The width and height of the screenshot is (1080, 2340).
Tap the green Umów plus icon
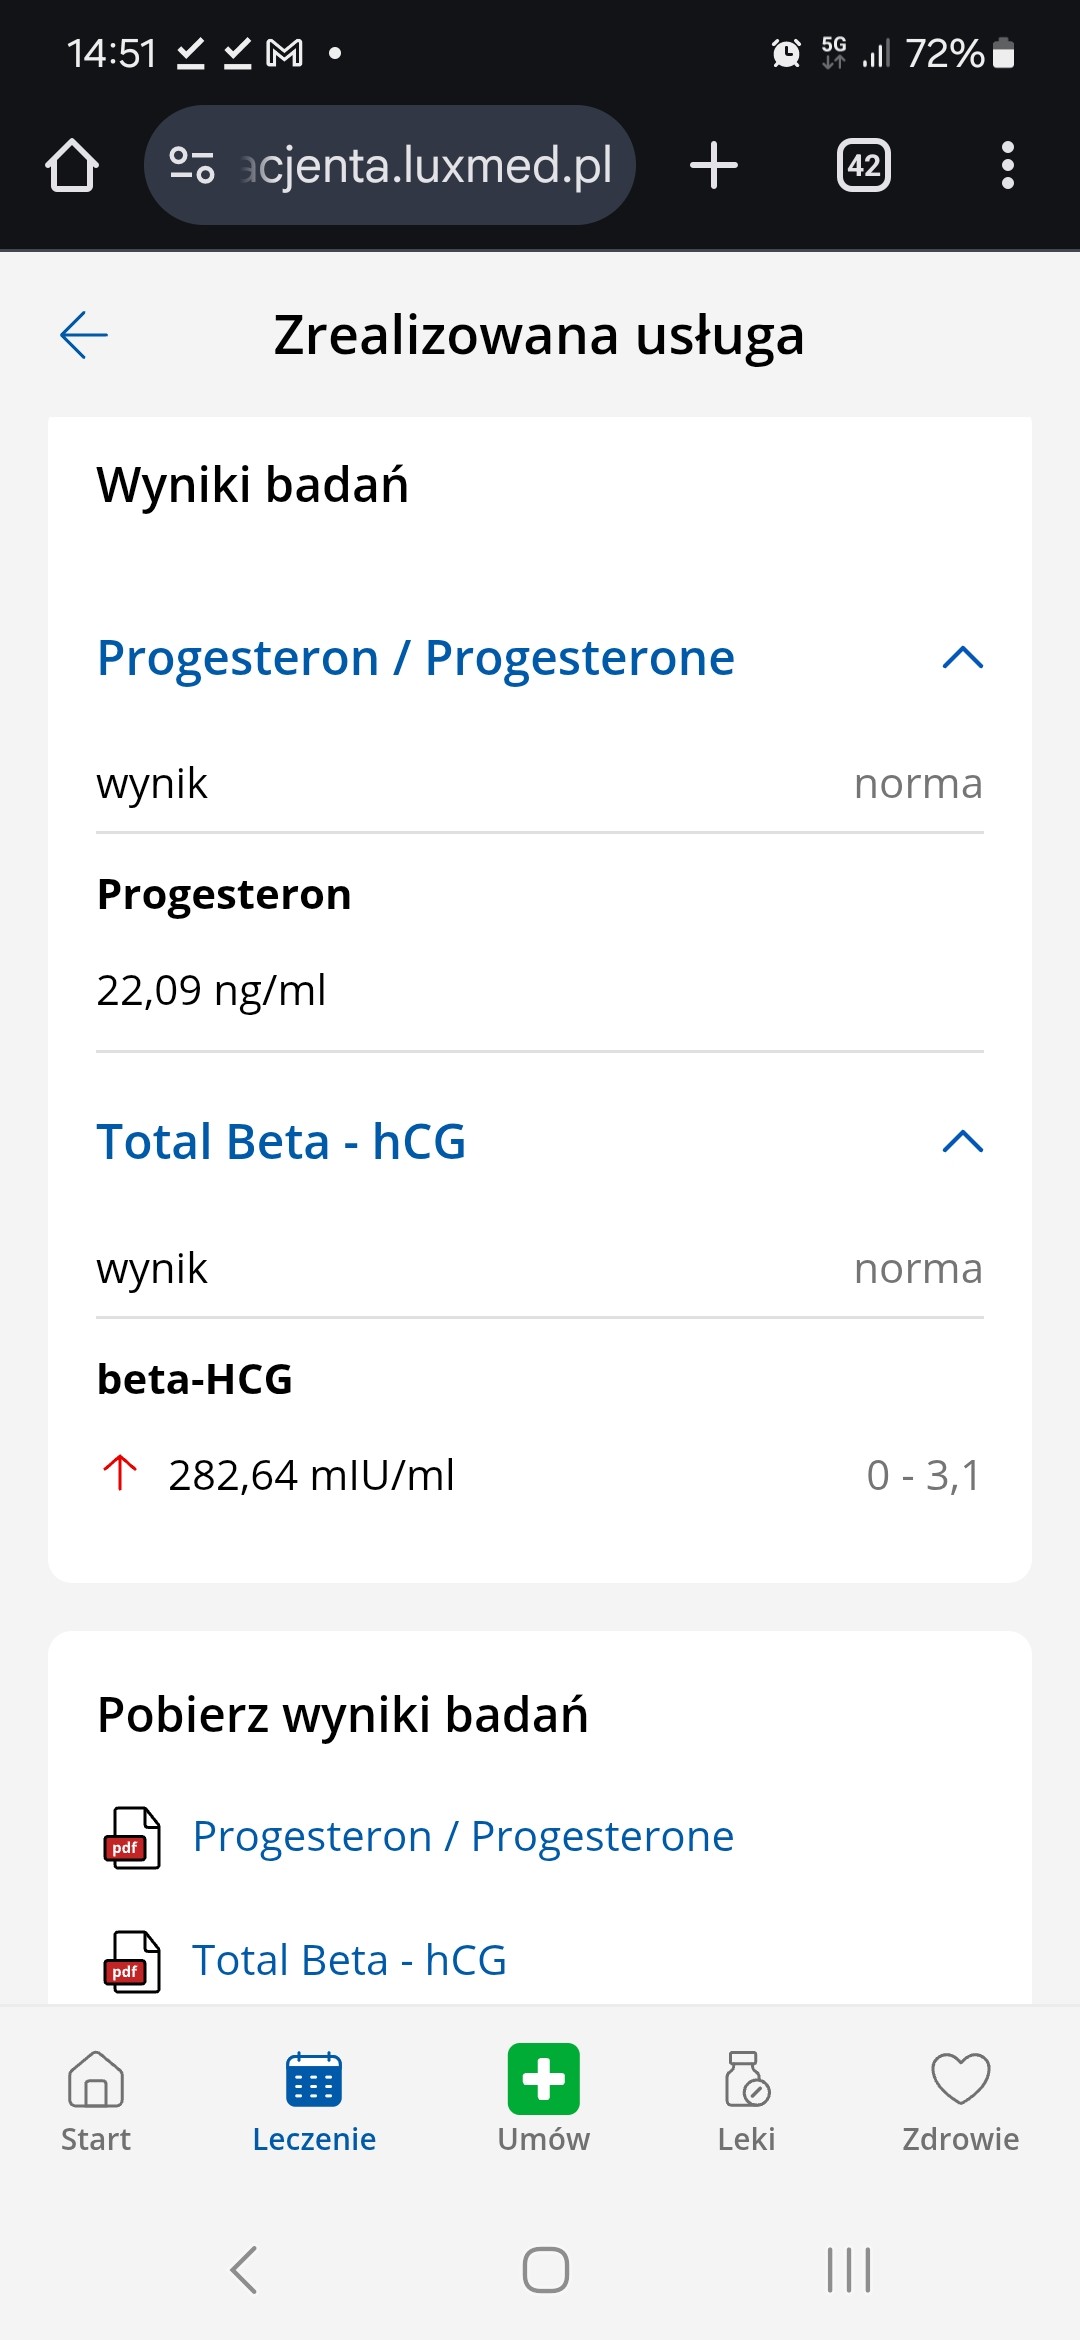click(543, 2079)
